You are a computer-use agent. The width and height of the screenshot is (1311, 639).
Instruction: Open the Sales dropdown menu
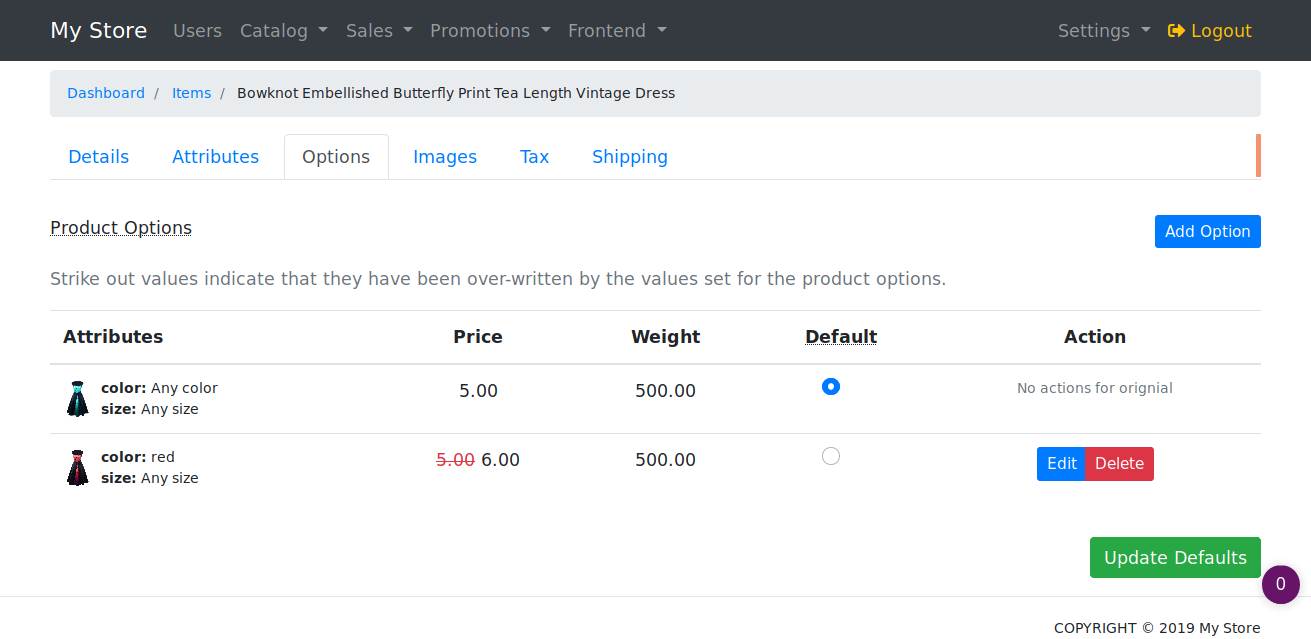pyautogui.click(x=379, y=31)
